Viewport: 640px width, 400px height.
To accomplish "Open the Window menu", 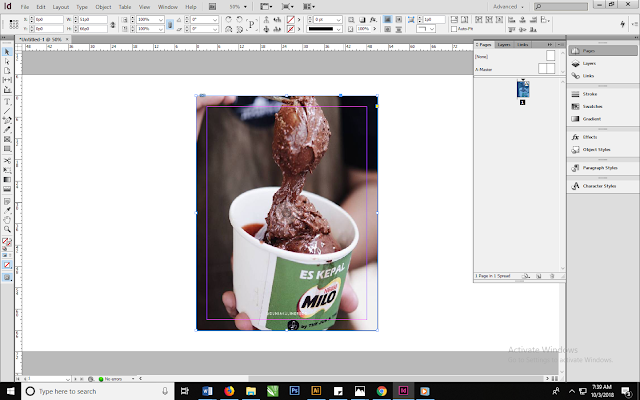I will point(167,7).
